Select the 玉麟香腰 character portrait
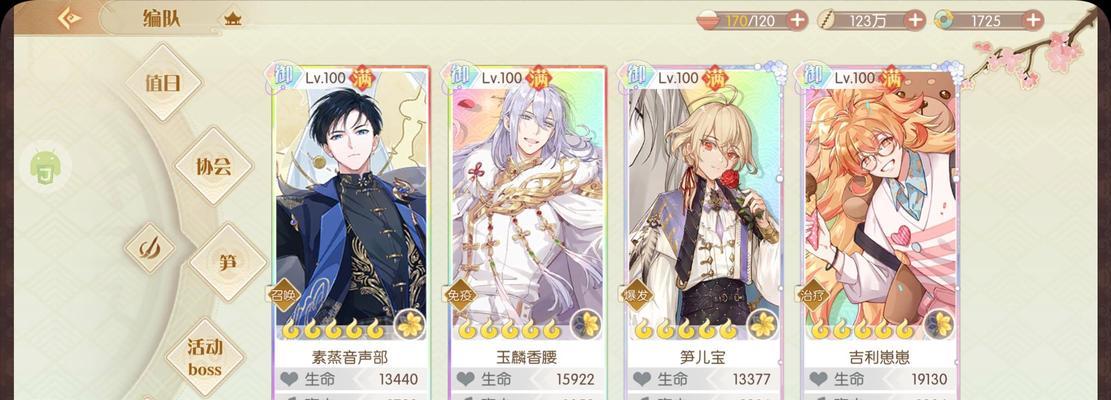Viewport: 1111px width, 400px height. [x=528, y=205]
